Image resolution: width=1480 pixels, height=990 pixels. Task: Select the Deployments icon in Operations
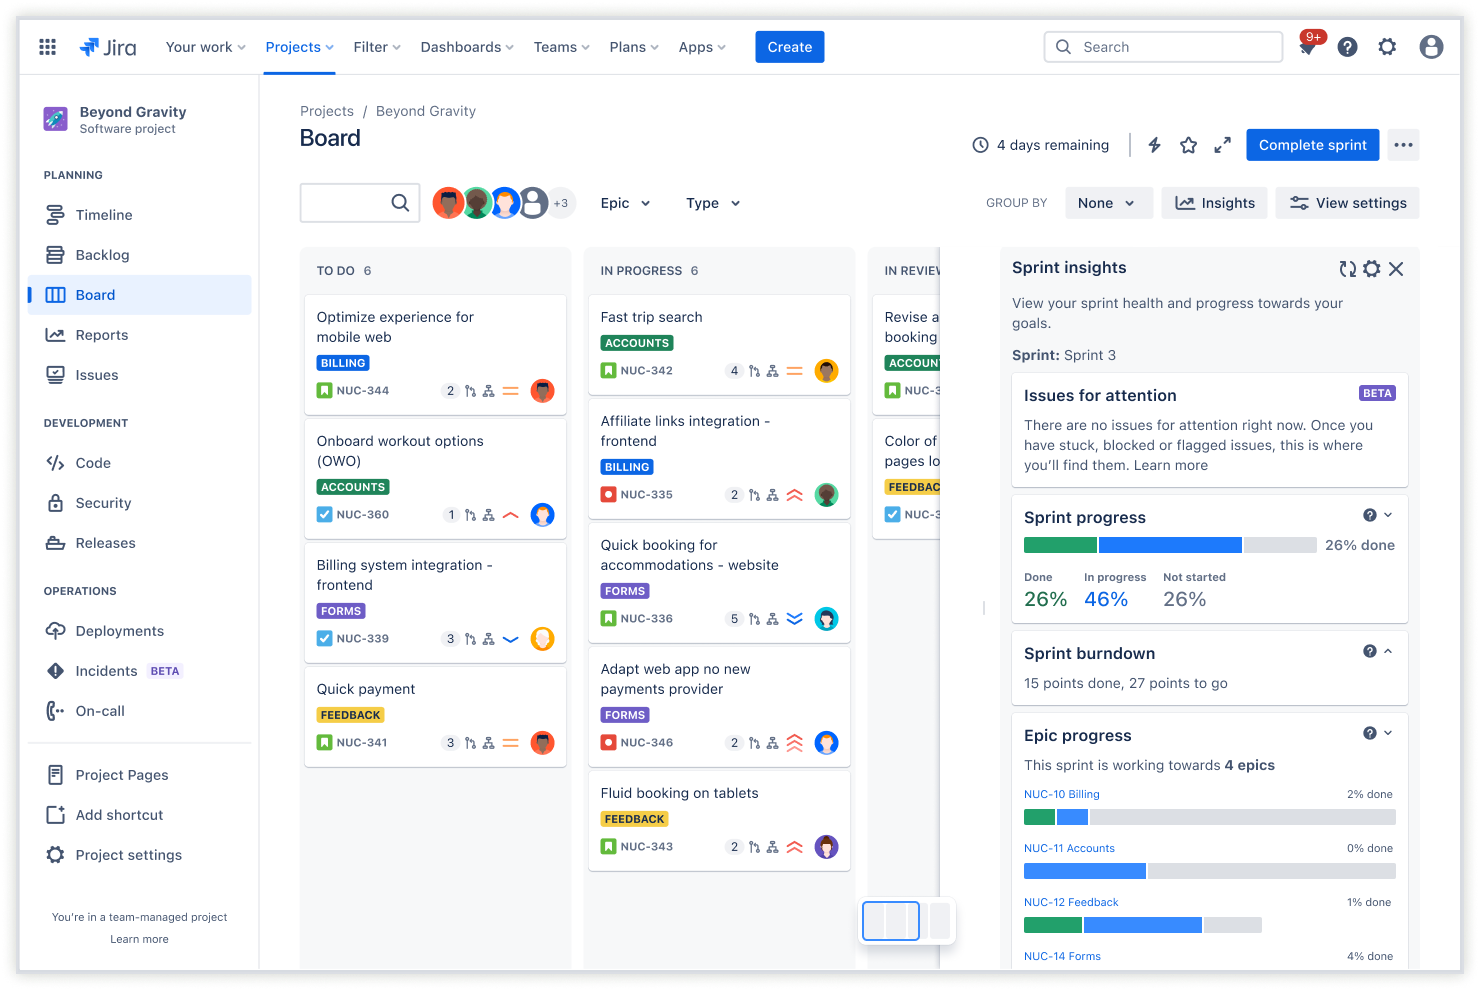point(57,630)
